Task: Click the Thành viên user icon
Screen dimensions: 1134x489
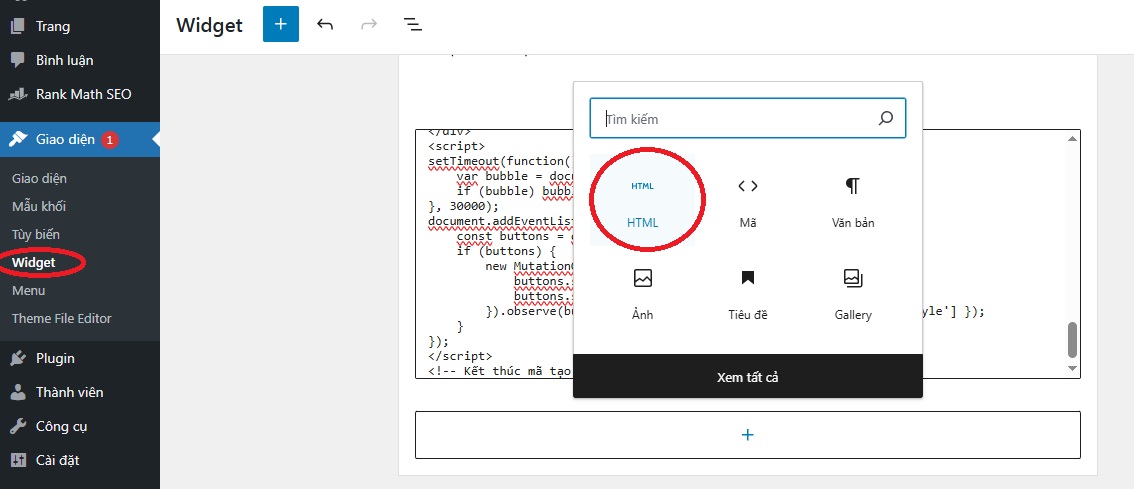Action: pyautogui.click(x=17, y=392)
